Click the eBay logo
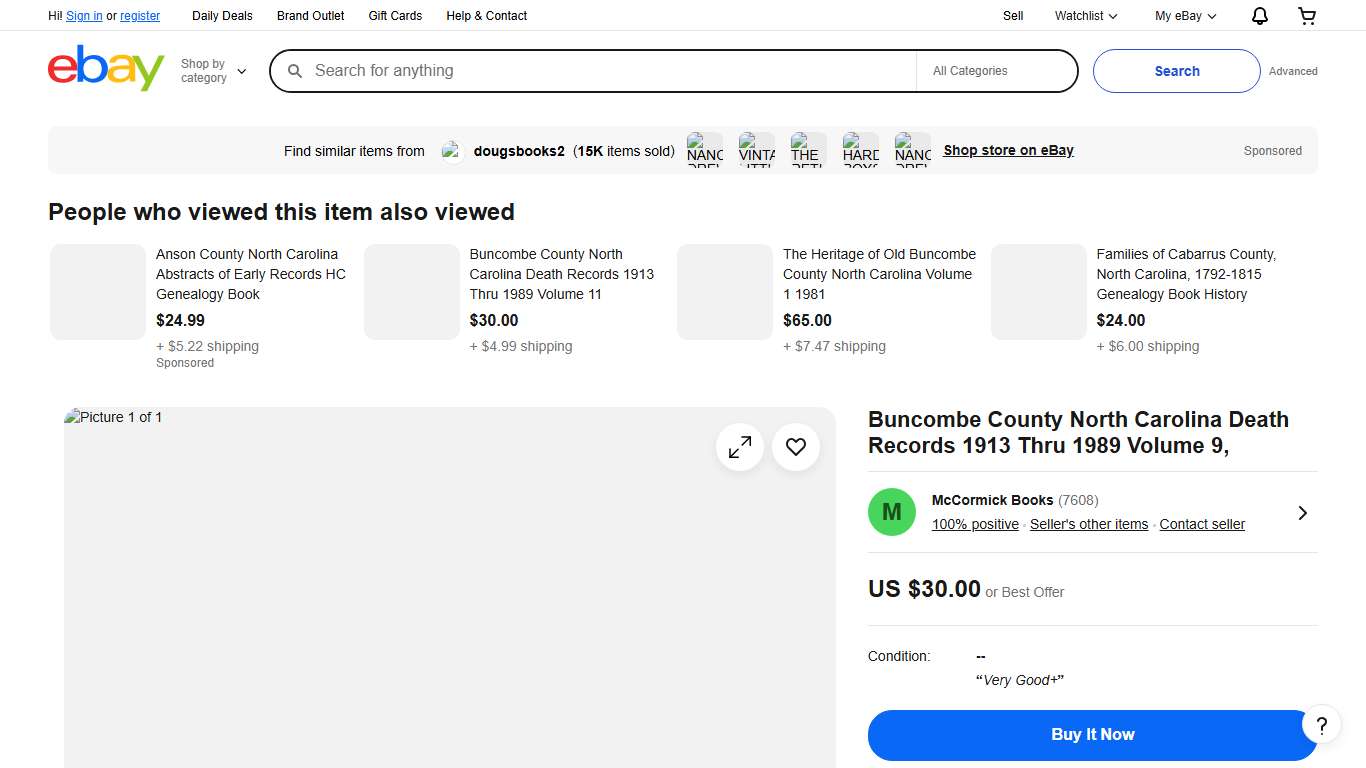 (105, 68)
